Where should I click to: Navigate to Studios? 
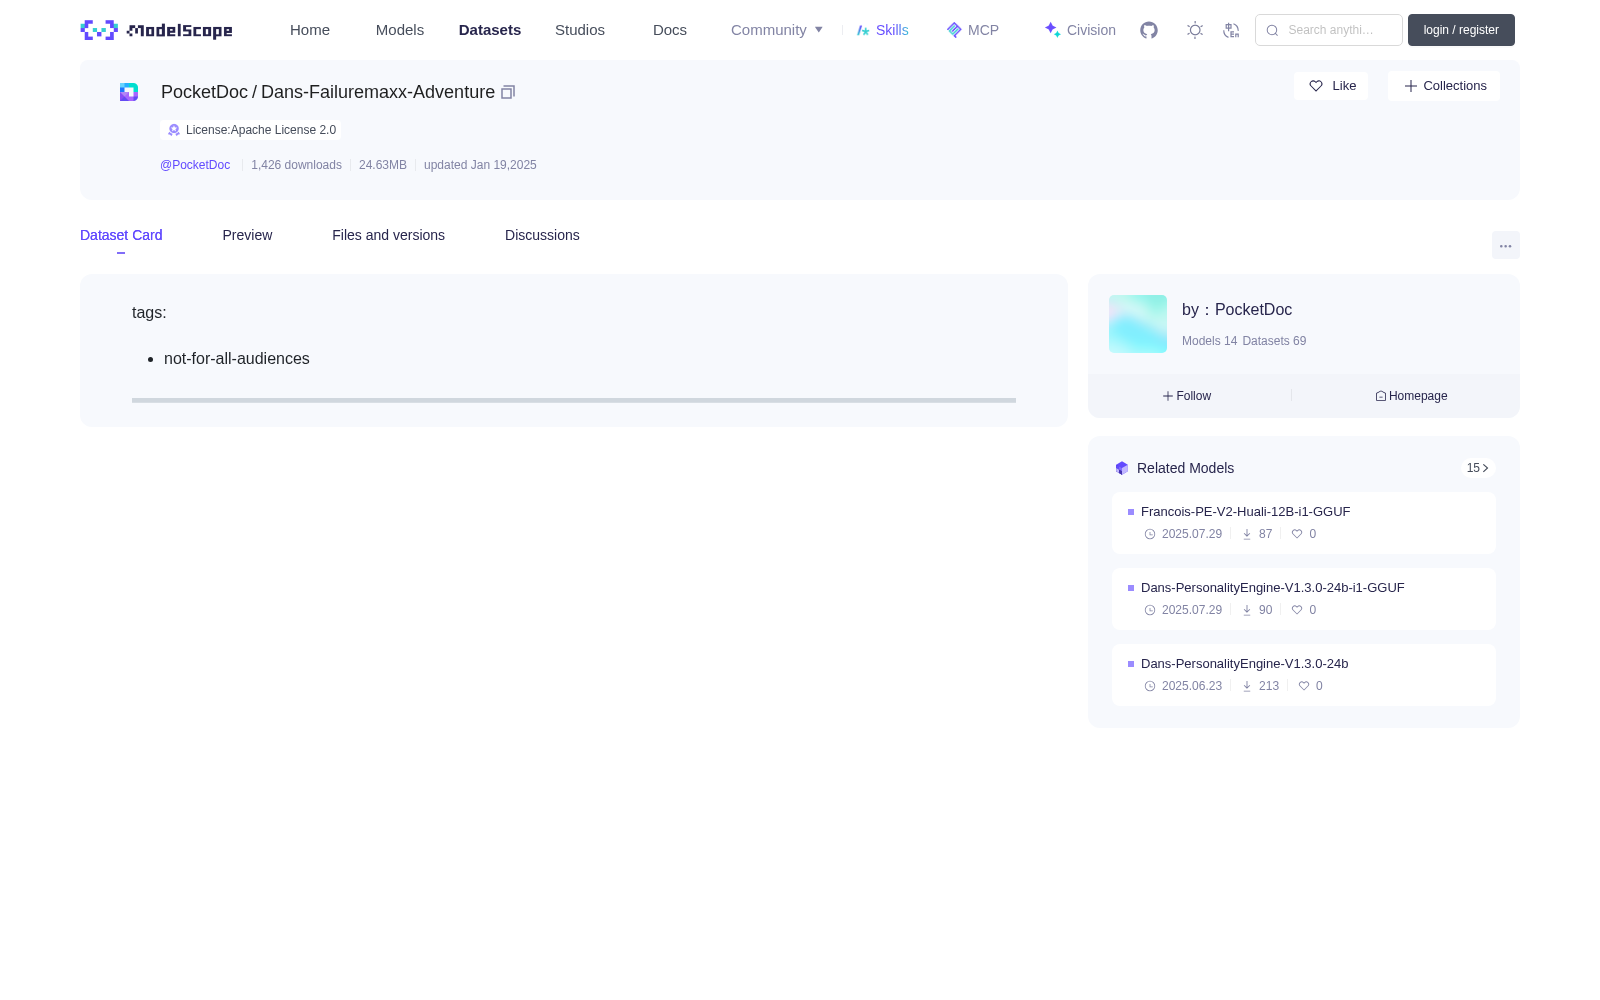click(580, 30)
